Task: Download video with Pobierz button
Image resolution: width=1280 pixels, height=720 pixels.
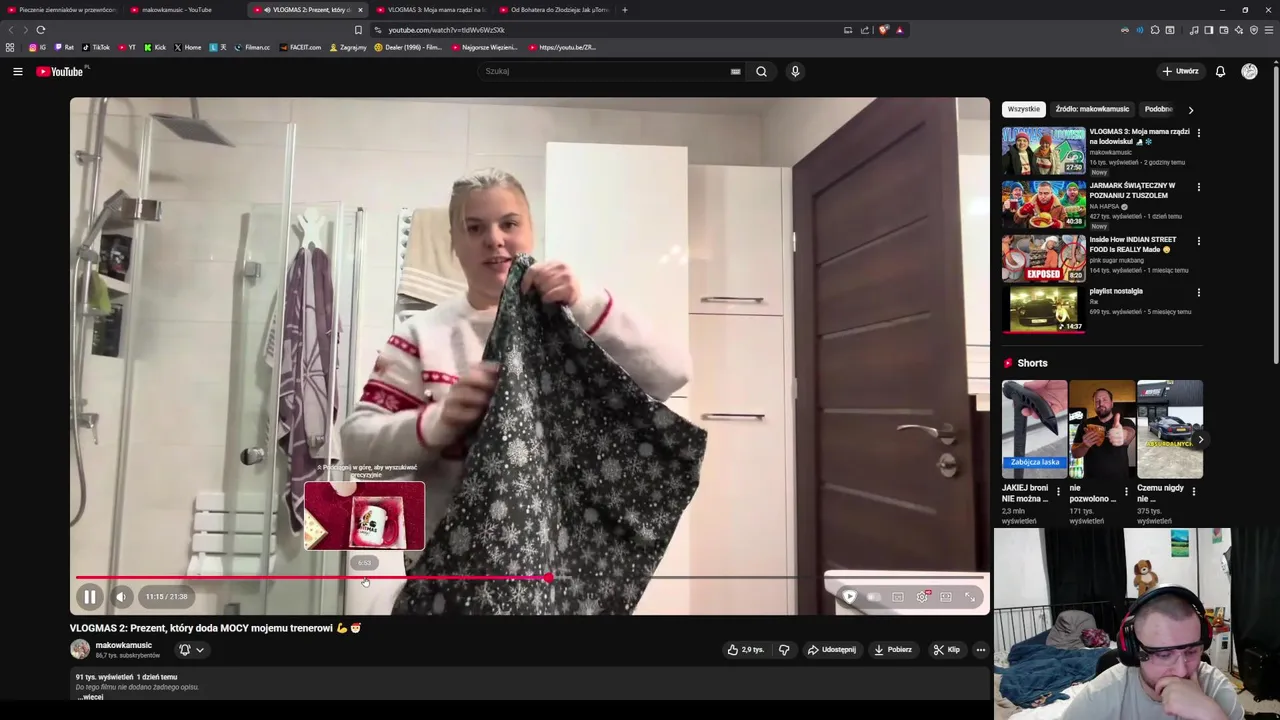Action: 892,650
